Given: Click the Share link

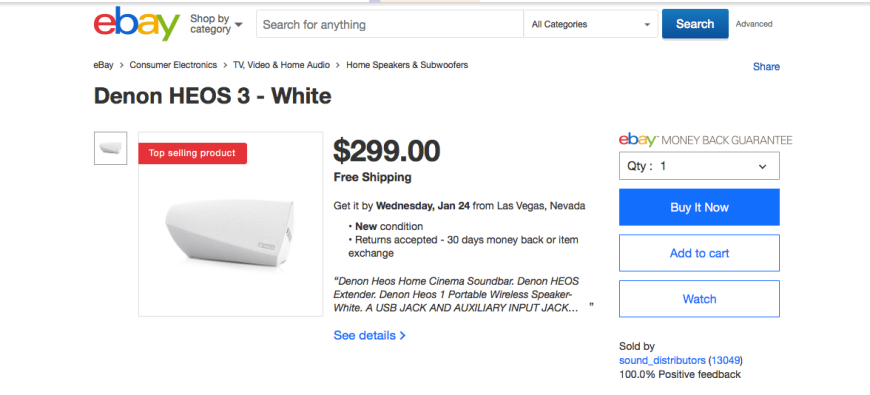Looking at the screenshot, I should pyautogui.click(x=766, y=67).
